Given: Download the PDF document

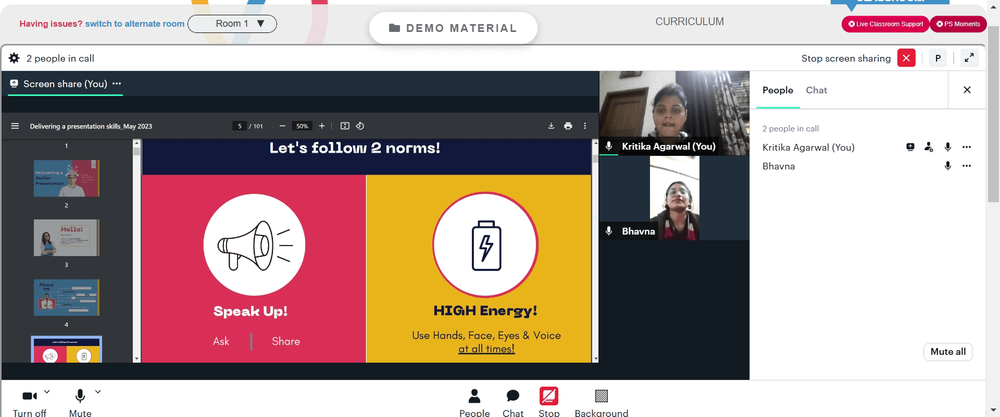Looking at the screenshot, I should tap(551, 126).
